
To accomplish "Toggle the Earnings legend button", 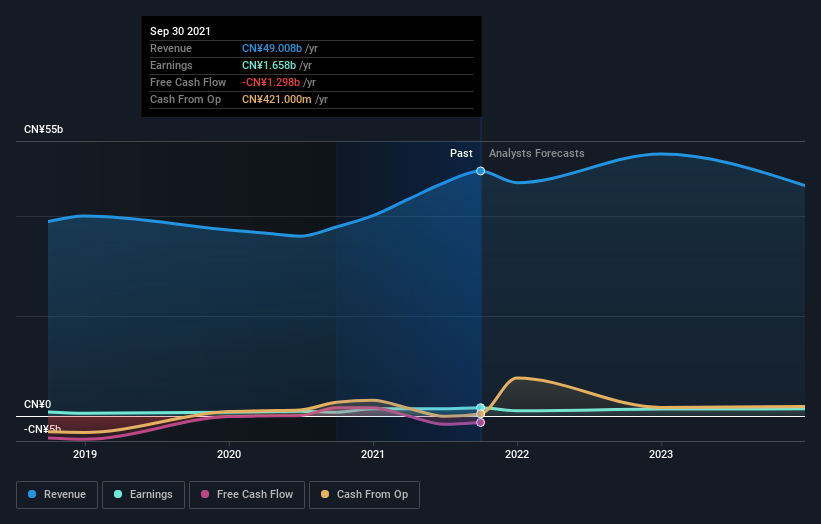I will pyautogui.click(x=143, y=495).
